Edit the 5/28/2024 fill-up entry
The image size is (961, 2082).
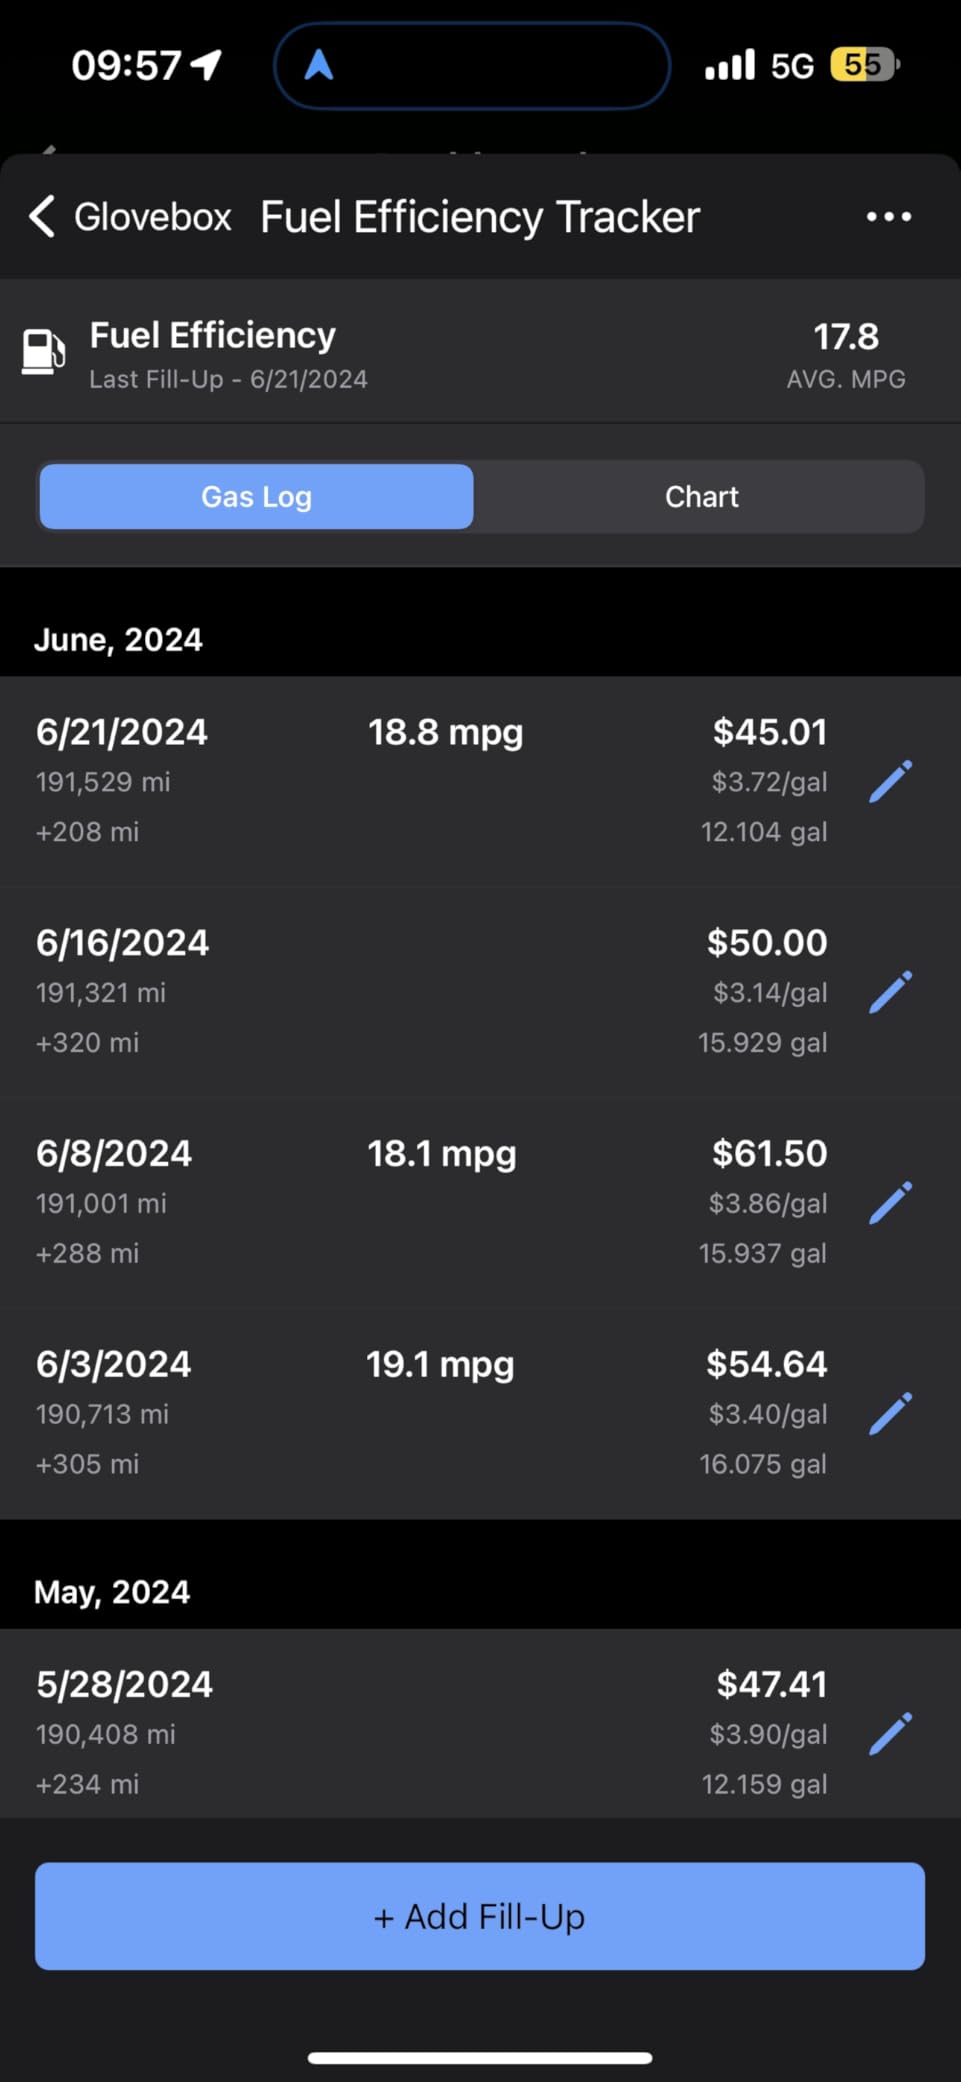[890, 1734]
